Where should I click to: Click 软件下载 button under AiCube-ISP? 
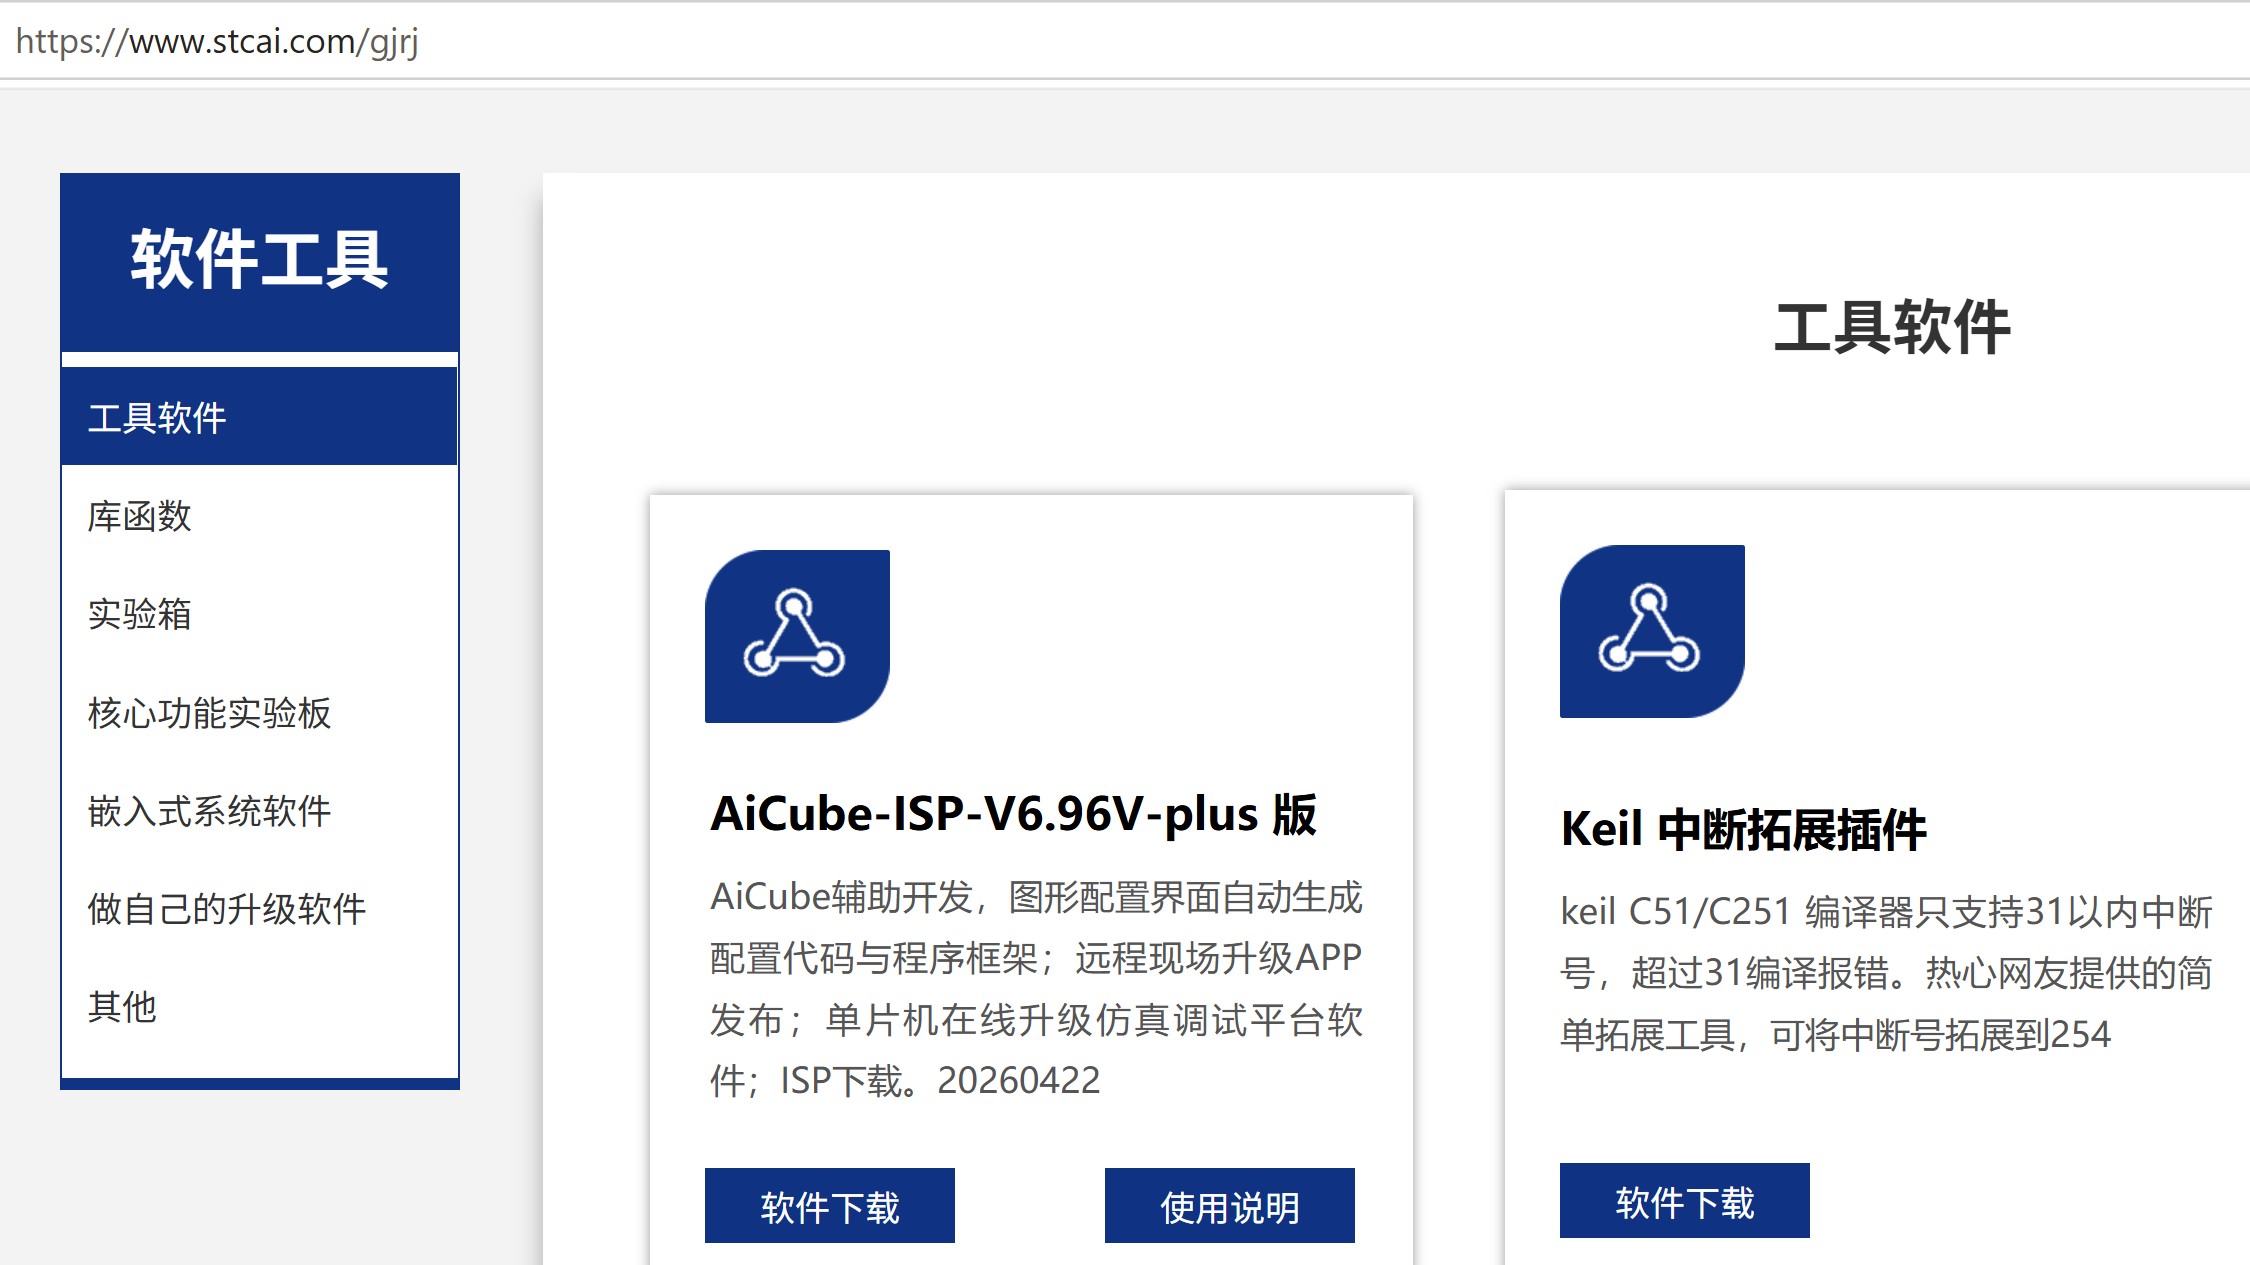pyautogui.click(x=830, y=1206)
